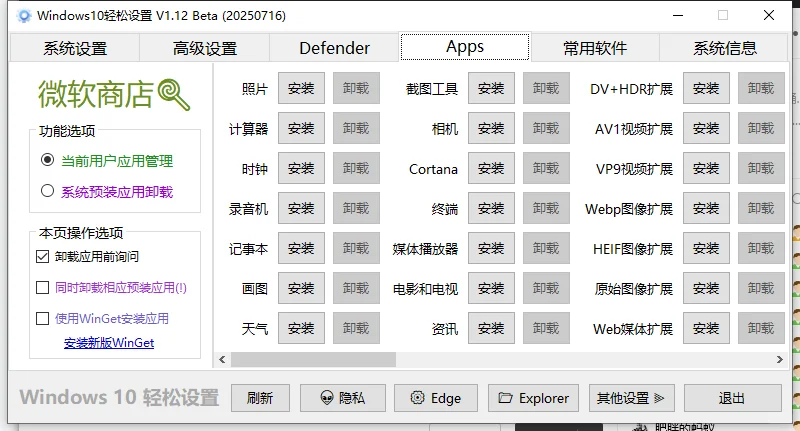This screenshot has width=800, height=431.
Task: Install the Web媒体扩展
Action: [x=706, y=328]
